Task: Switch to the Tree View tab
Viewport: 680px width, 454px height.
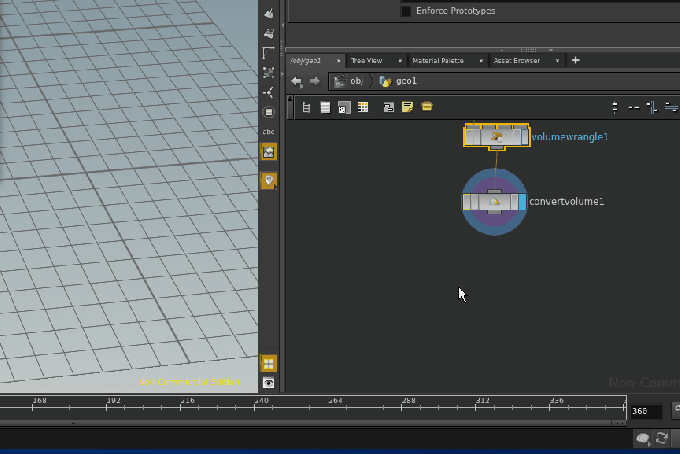Action: point(366,61)
